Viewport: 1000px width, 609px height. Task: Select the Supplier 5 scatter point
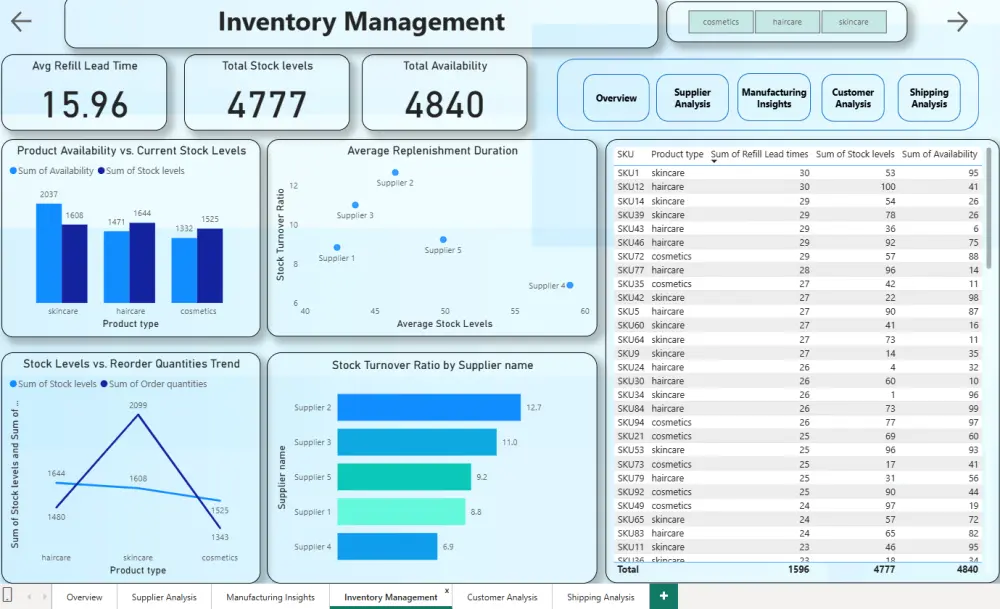[x=443, y=240]
